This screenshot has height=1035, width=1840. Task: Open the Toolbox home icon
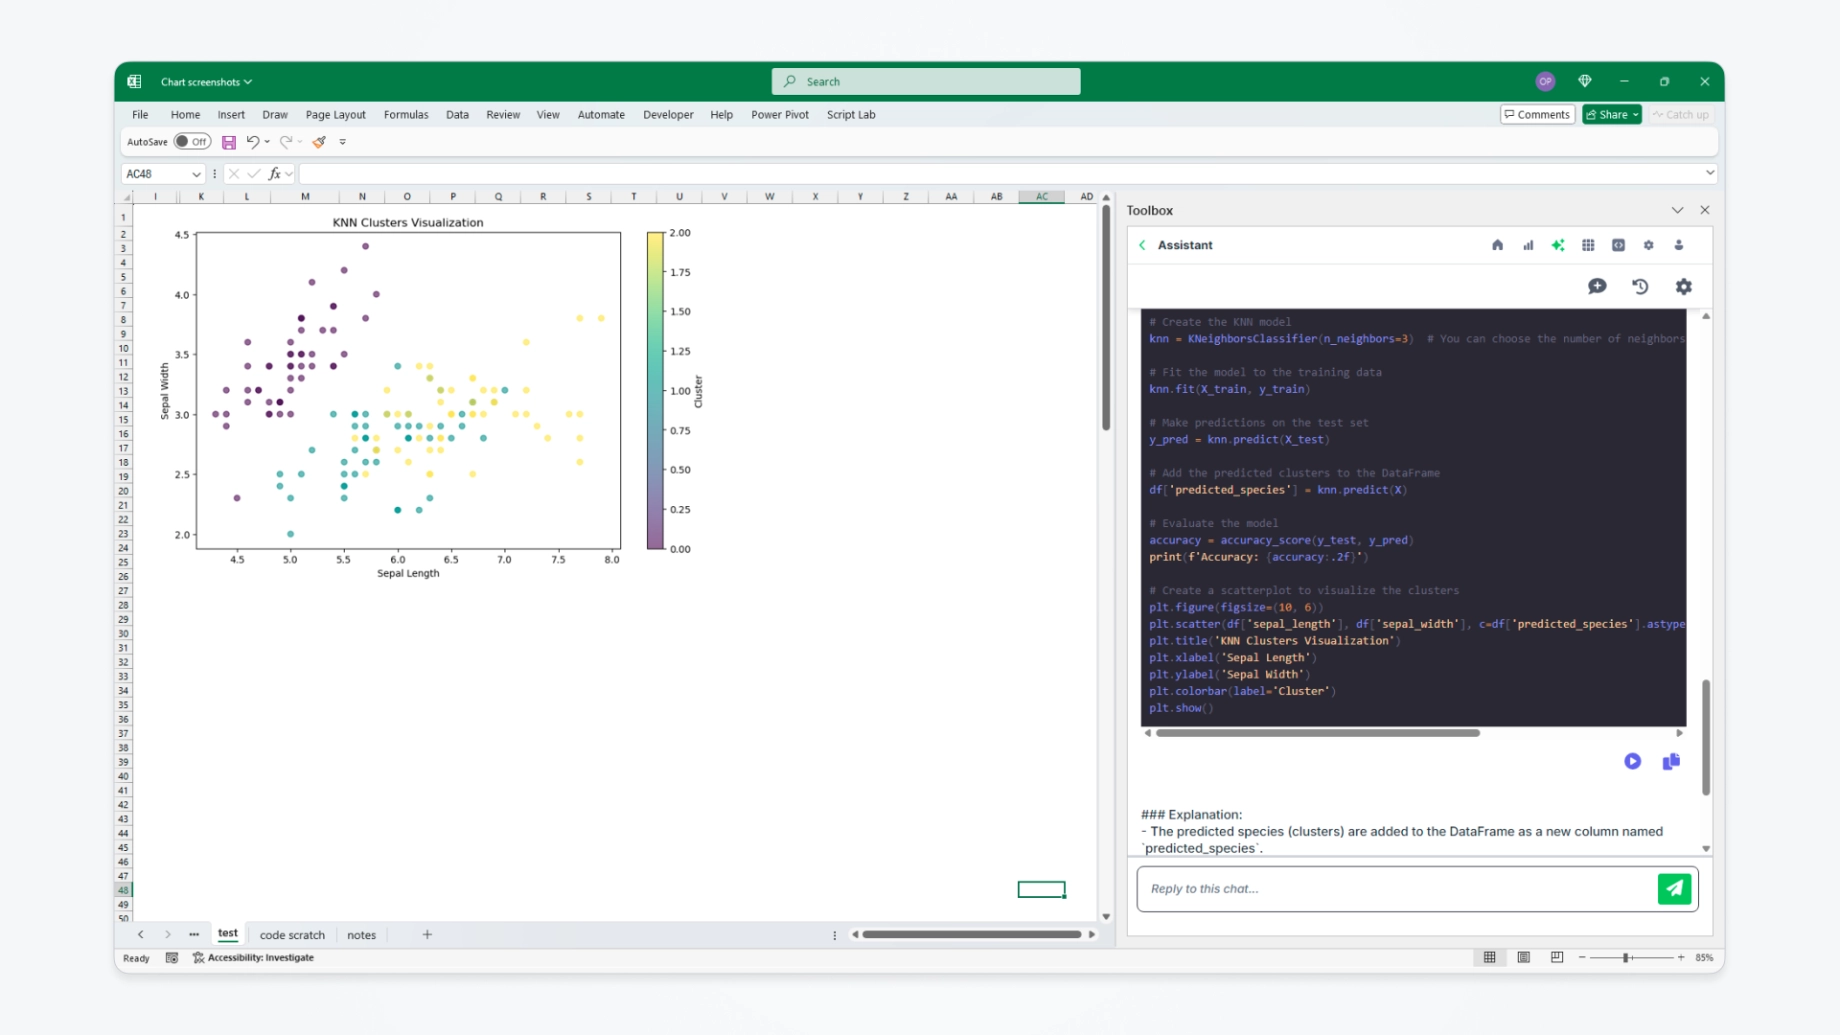(x=1497, y=245)
